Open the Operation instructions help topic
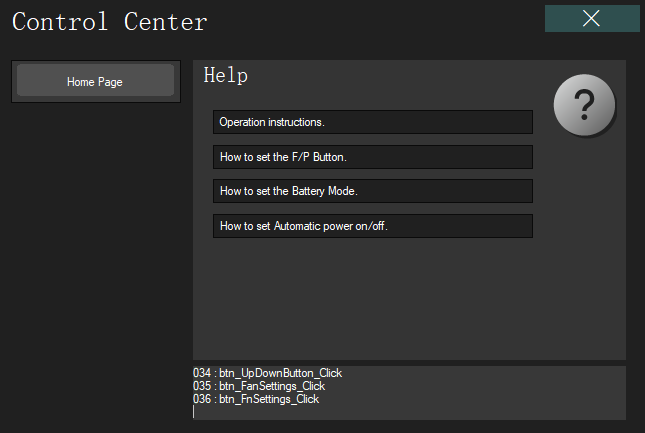The width and height of the screenshot is (645, 433). [x=372, y=122]
